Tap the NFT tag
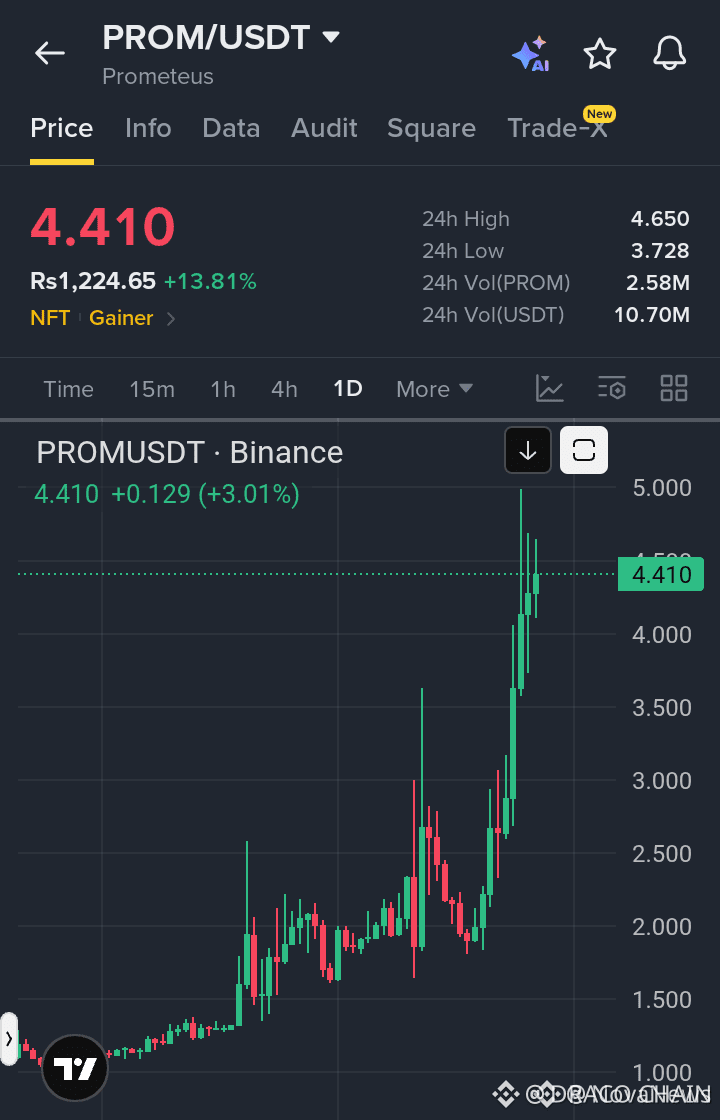The image size is (720, 1120). point(50,318)
